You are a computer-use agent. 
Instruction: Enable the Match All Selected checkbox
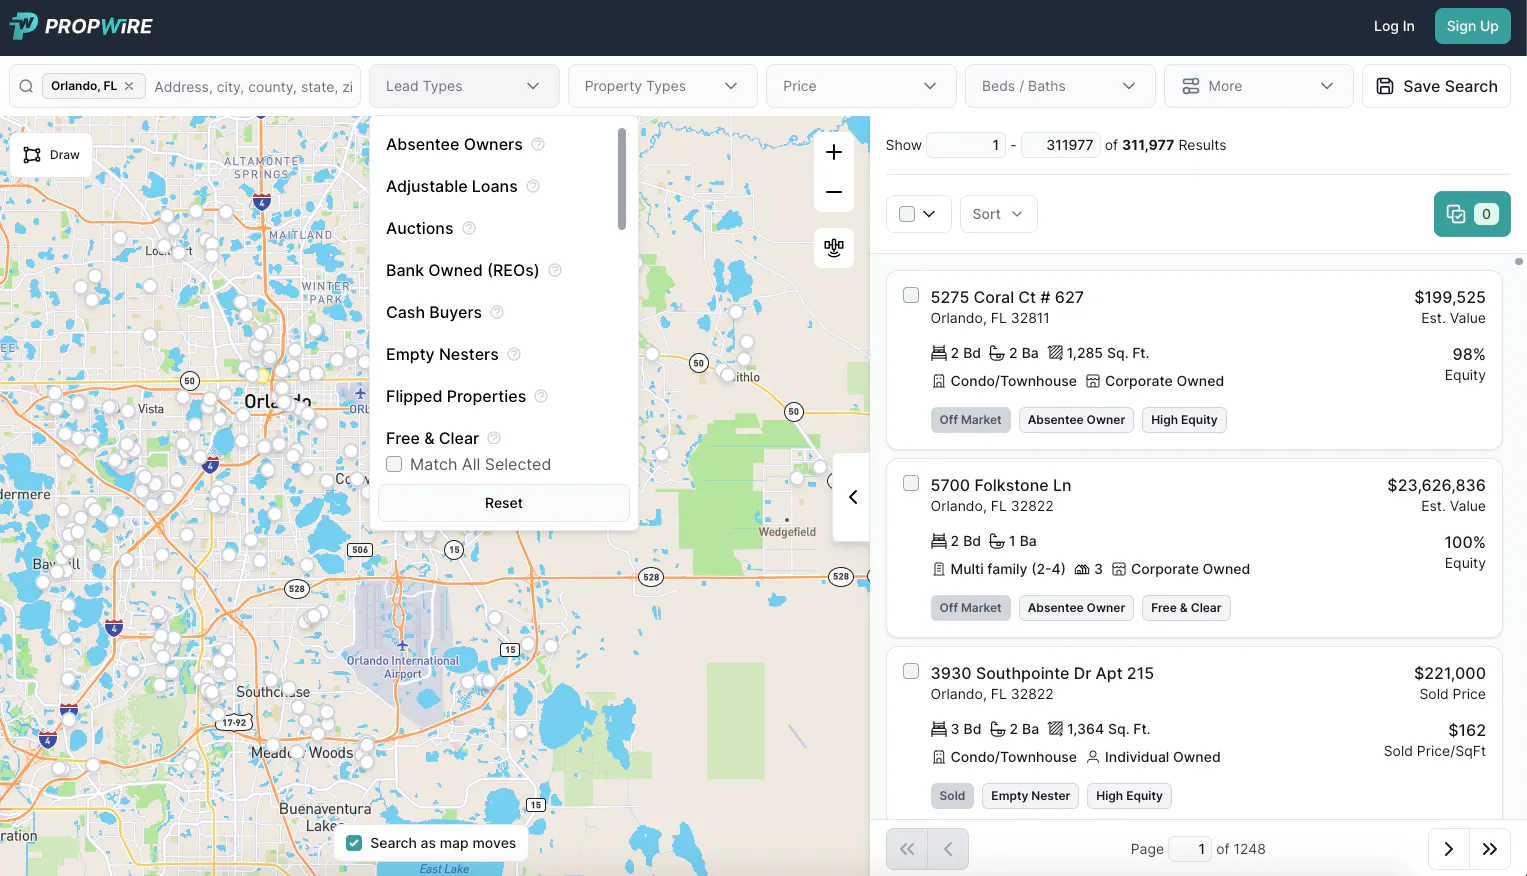pyautogui.click(x=394, y=464)
